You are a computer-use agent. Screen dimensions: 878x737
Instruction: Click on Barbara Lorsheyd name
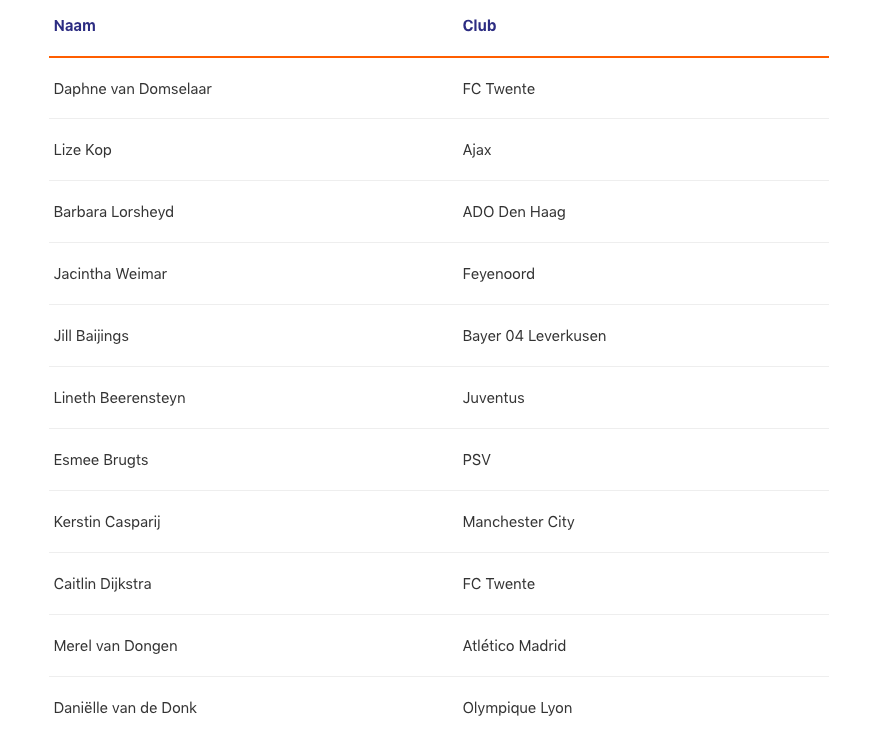(x=114, y=212)
